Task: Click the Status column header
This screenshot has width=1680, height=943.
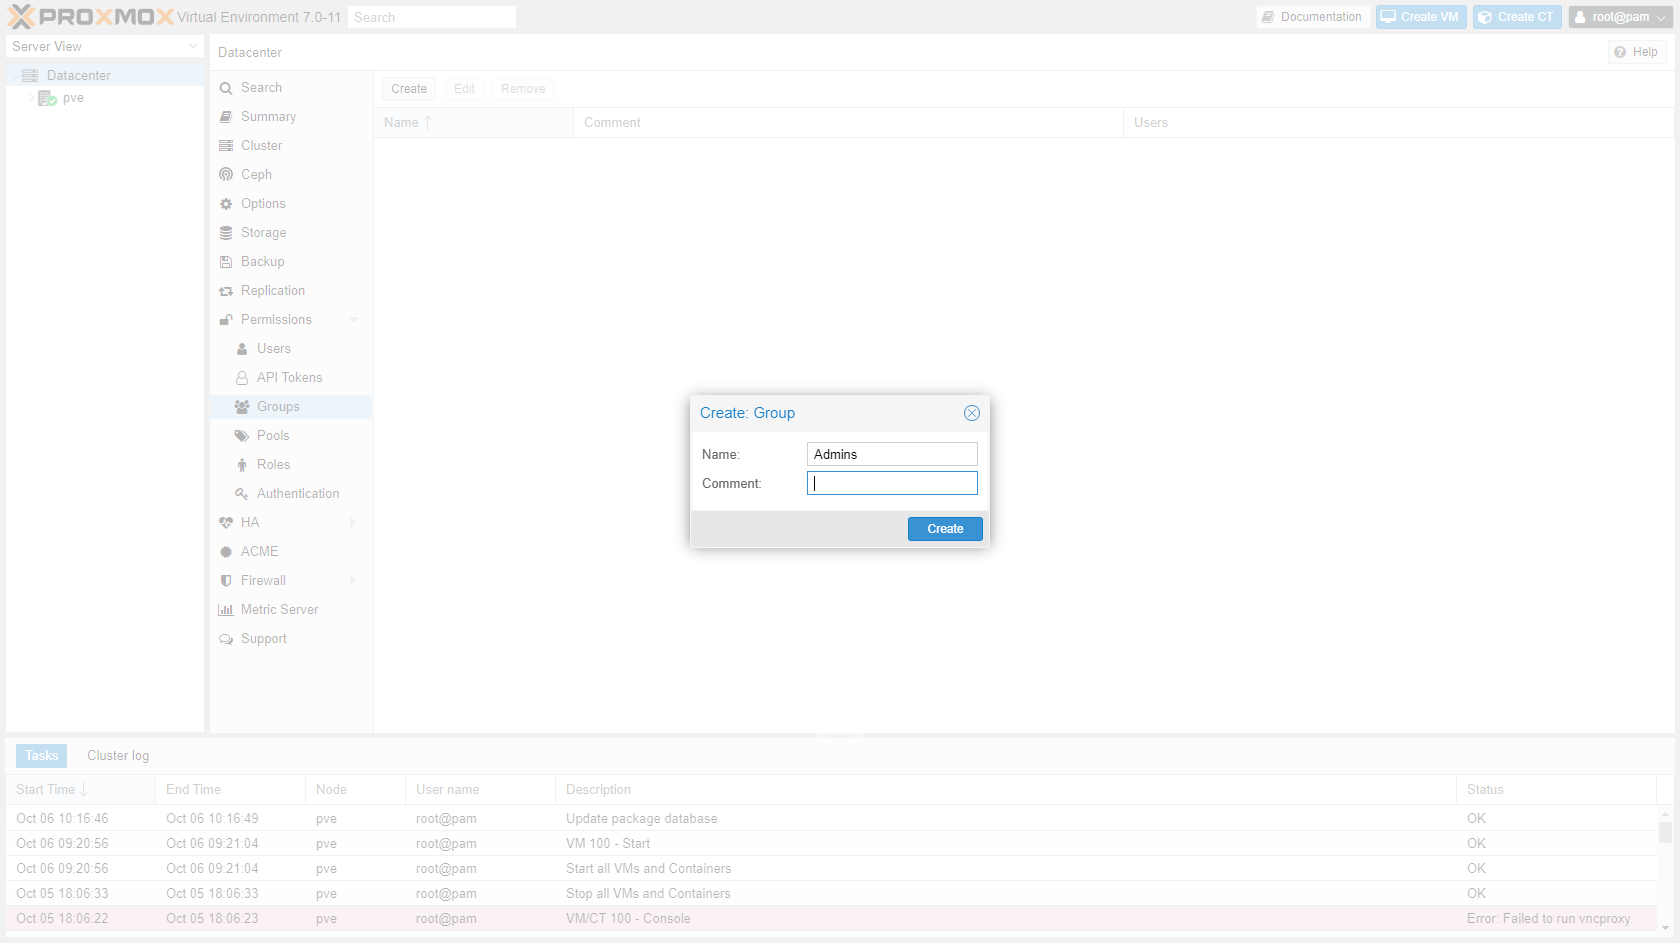Action: click(x=1556, y=790)
